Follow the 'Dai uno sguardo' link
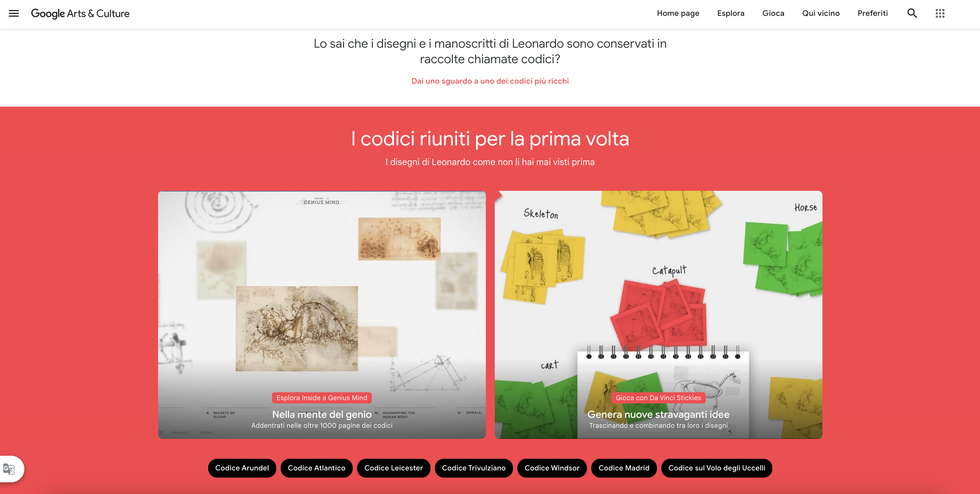The width and height of the screenshot is (980, 494). click(490, 81)
